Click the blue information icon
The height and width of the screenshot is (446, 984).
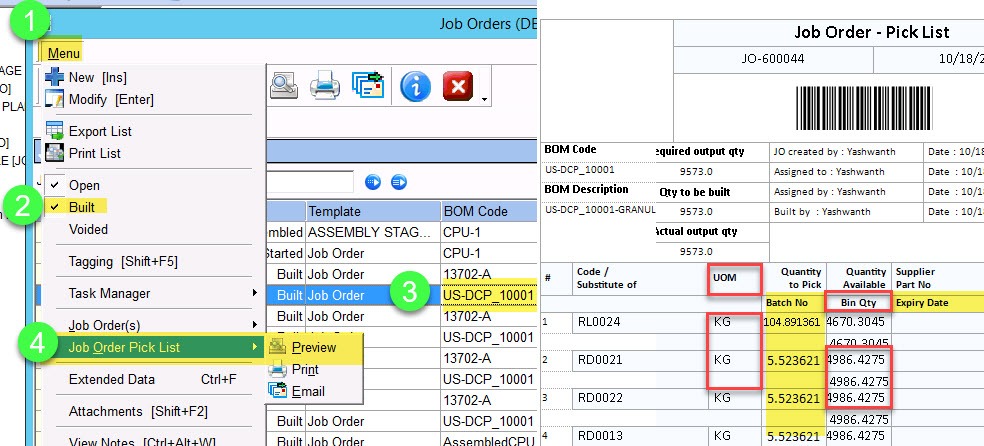click(415, 87)
